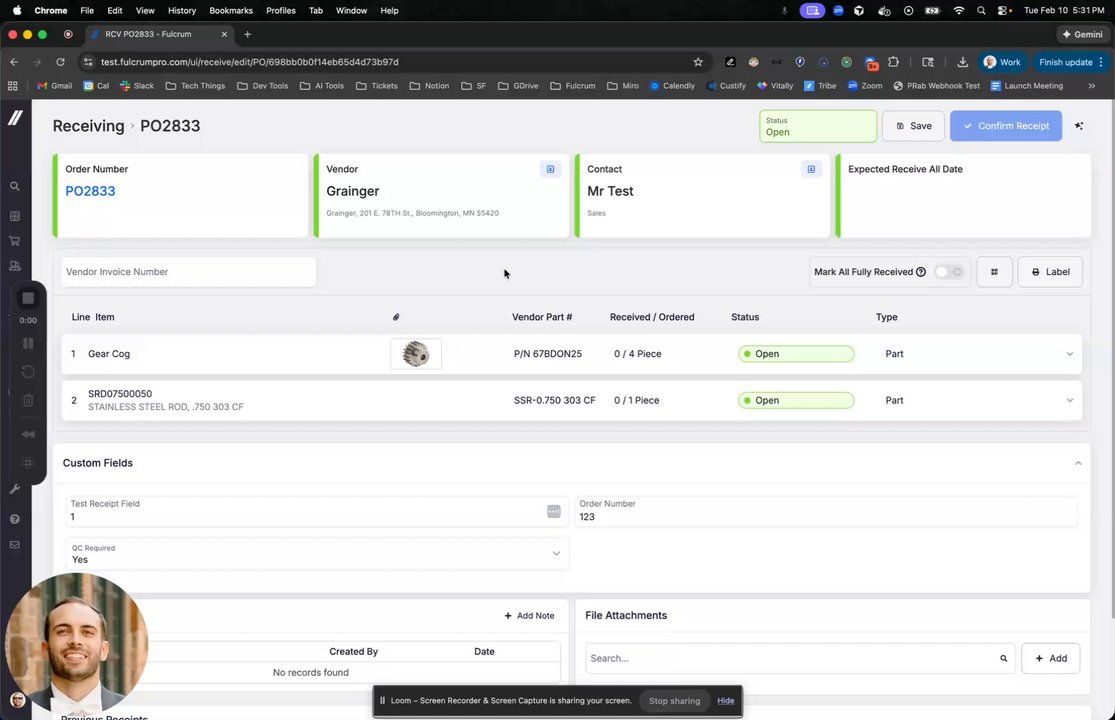The height and width of the screenshot is (720, 1115).
Task: Open the Contact card details icon
Action: 811,169
